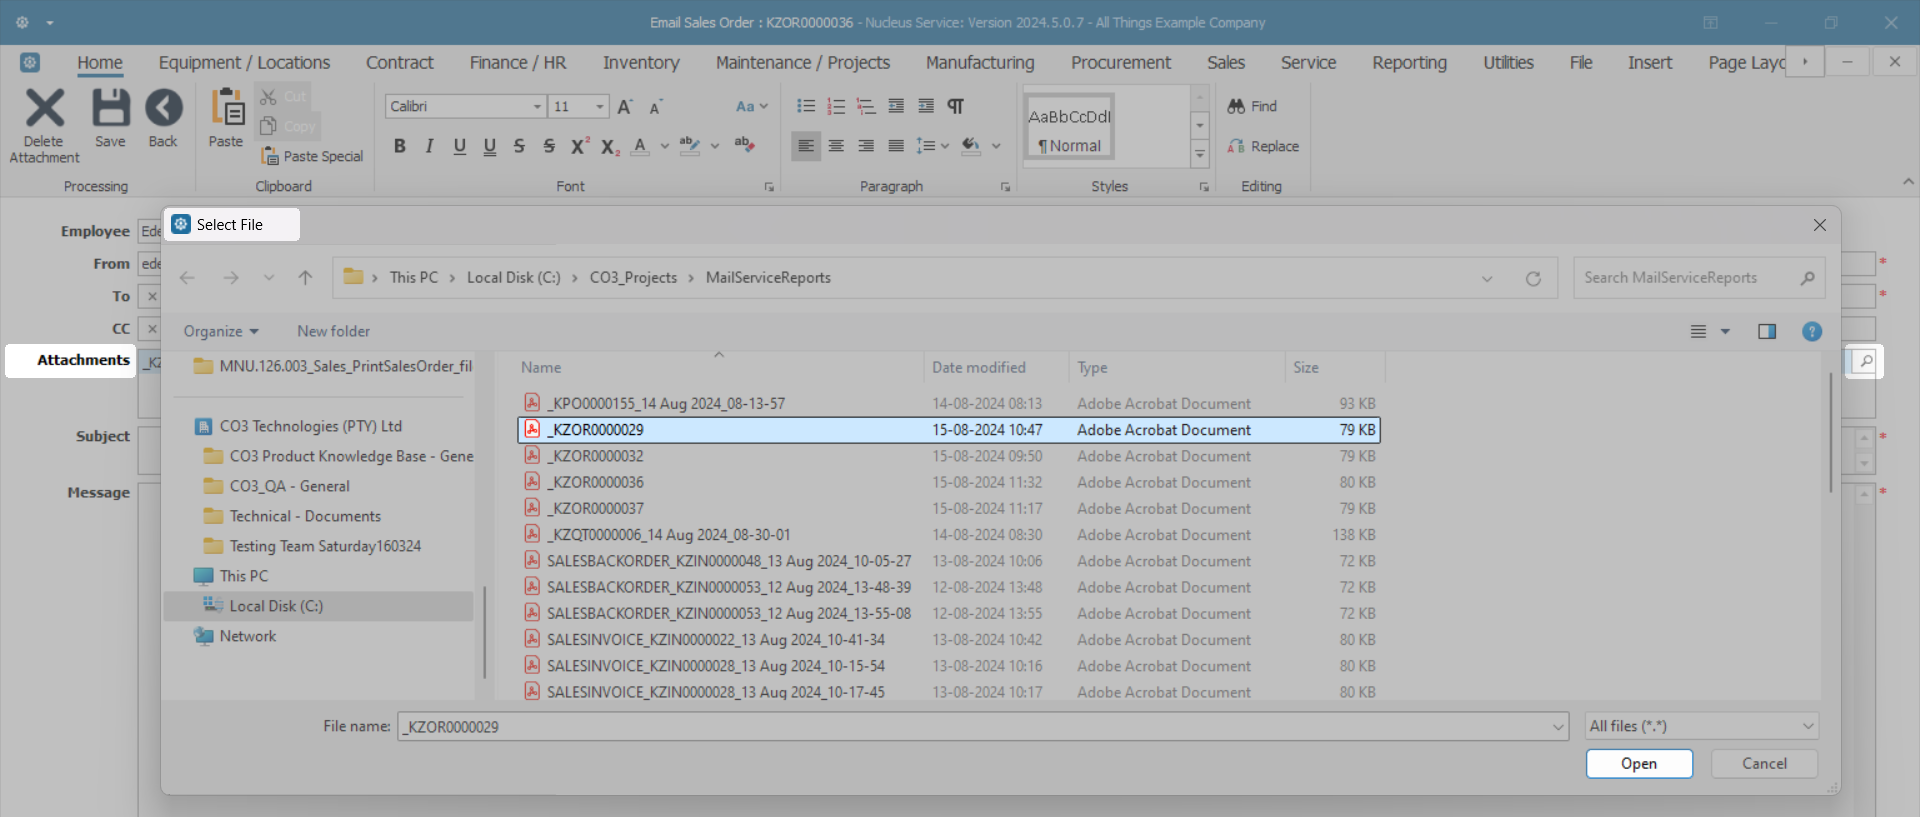Click the Search MailServiceReports box
This screenshot has height=817, width=1920.
pos(1700,278)
